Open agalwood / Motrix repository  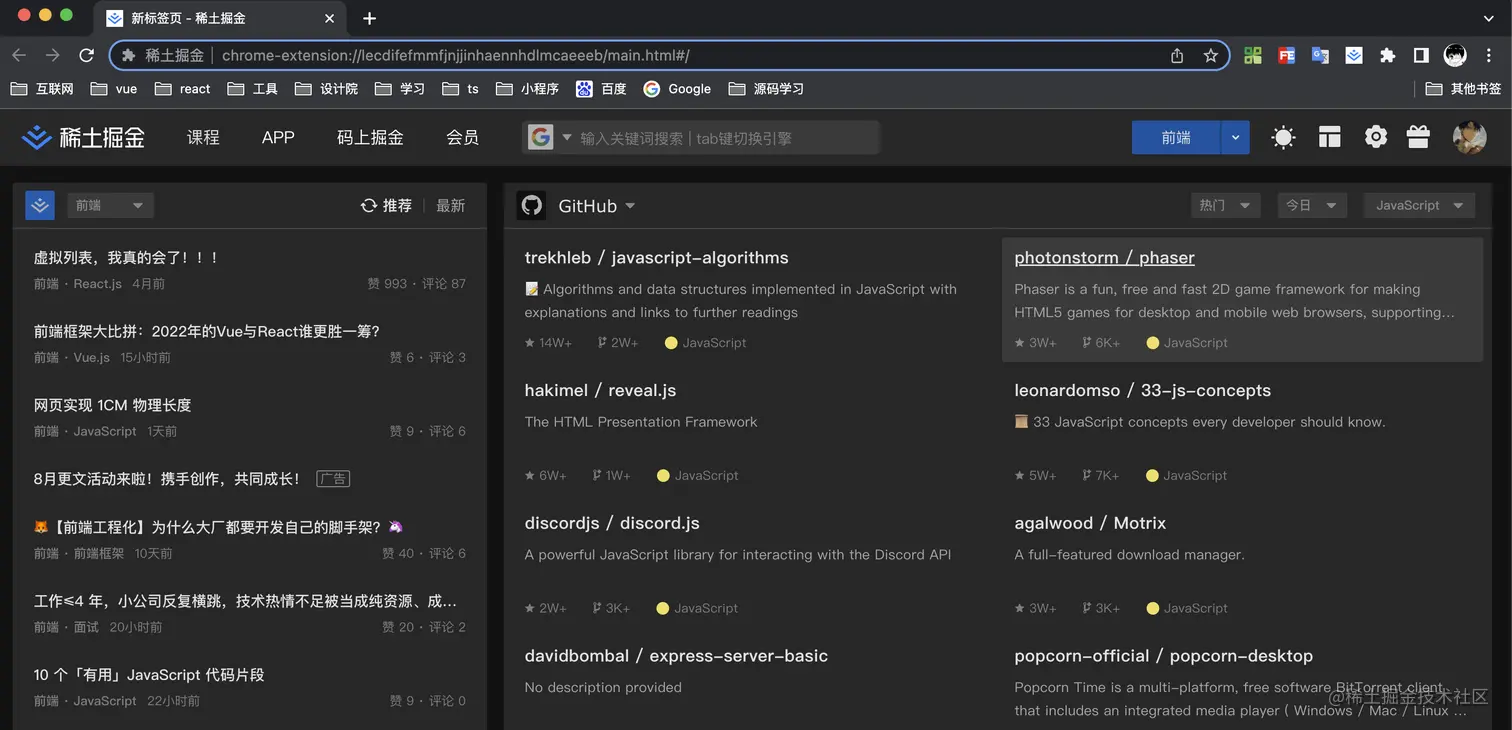coord(1090,523)
